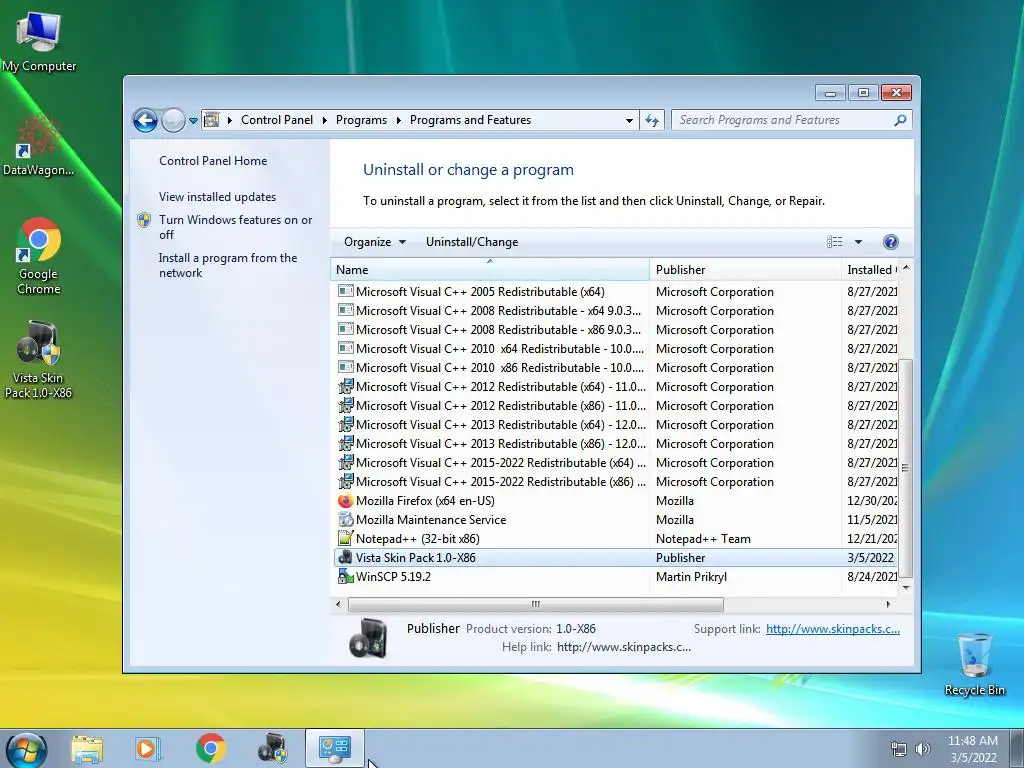Click the Notepad++ program icon
Image resolution: width=1024 pixels, height=768 pixels.
[345, 539]
